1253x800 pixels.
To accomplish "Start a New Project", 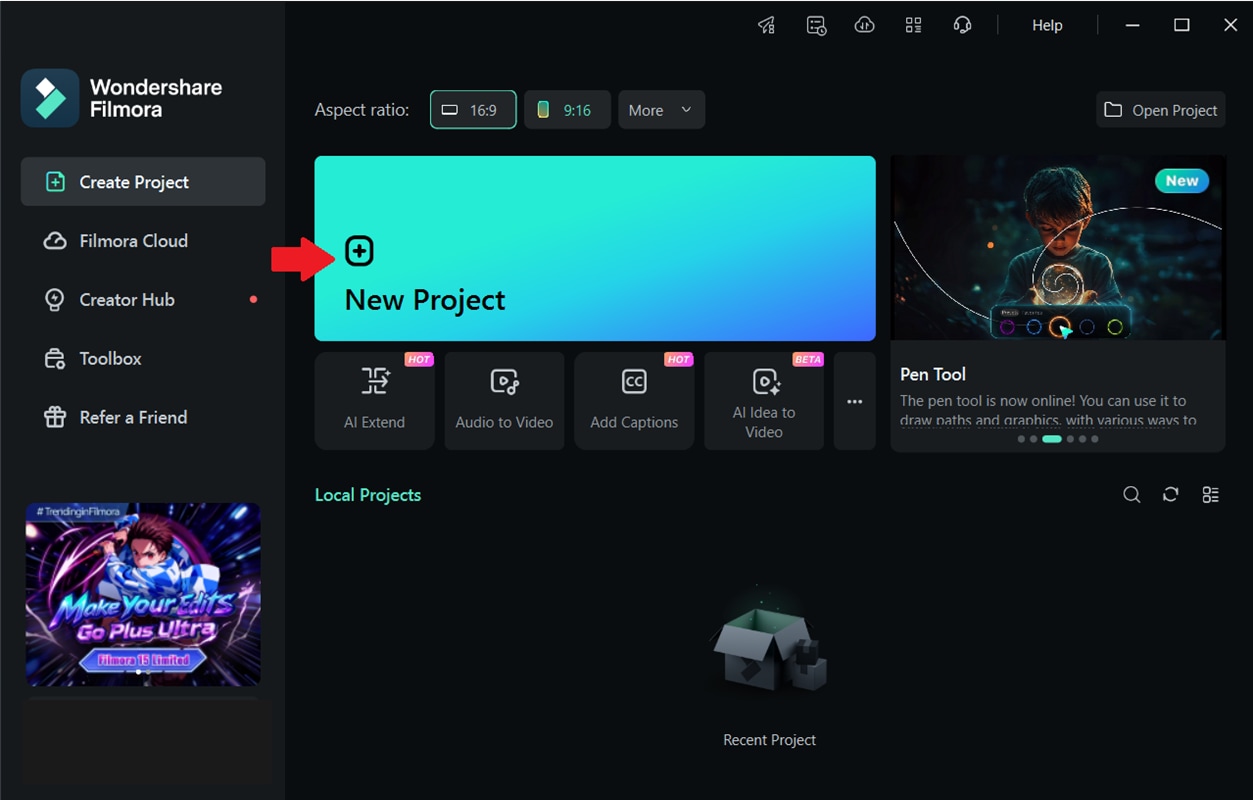I will click(x=595, y=248).
